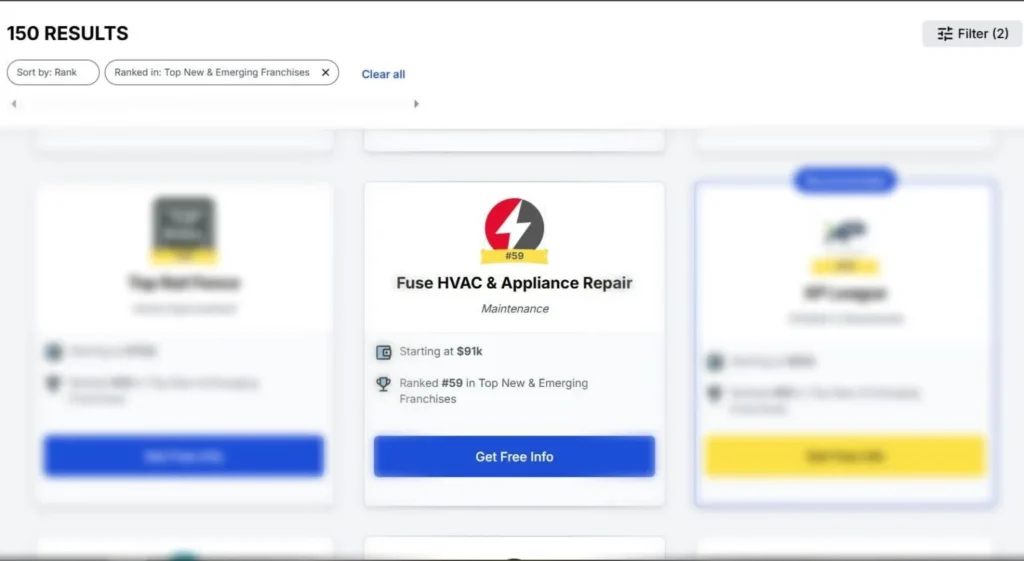Click the Ranked #59 in Top New & Emerging text
The height and width of the screenshot is (561, 1024).
click(494, 391)
